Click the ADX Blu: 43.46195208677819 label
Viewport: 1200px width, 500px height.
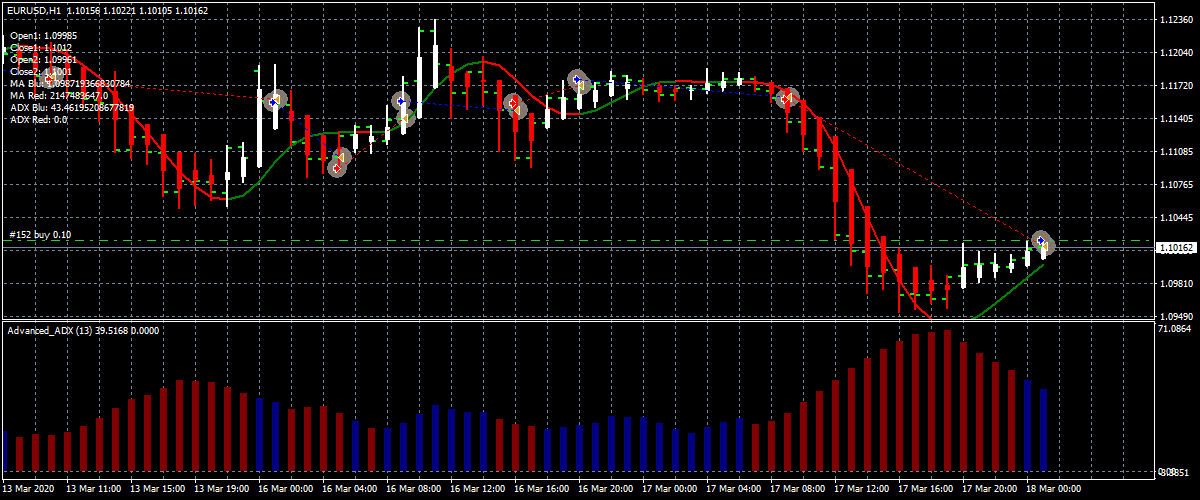coord(72,107)
